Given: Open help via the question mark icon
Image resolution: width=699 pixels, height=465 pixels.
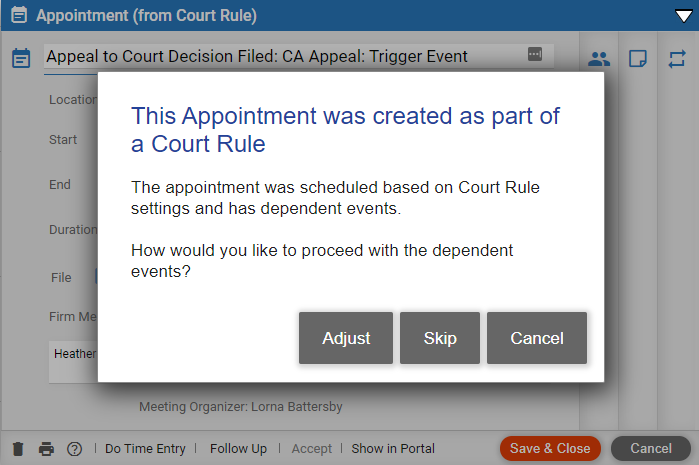Looking at the screenshot, I should tap(74, 449).
